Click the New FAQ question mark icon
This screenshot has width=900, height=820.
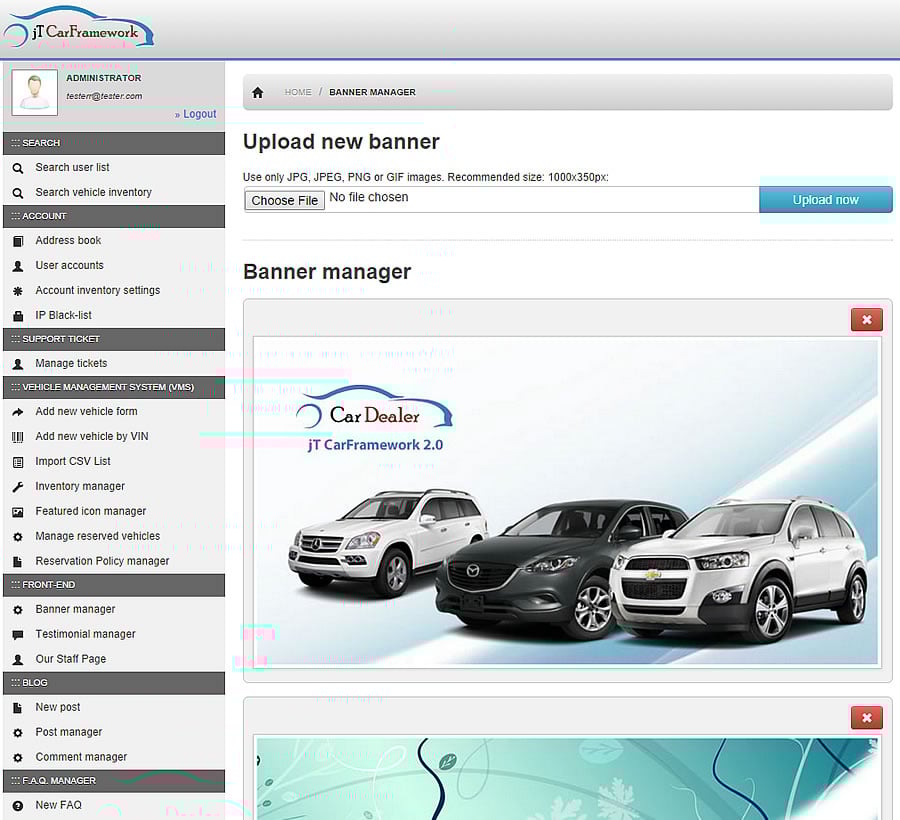click(18, 806)
